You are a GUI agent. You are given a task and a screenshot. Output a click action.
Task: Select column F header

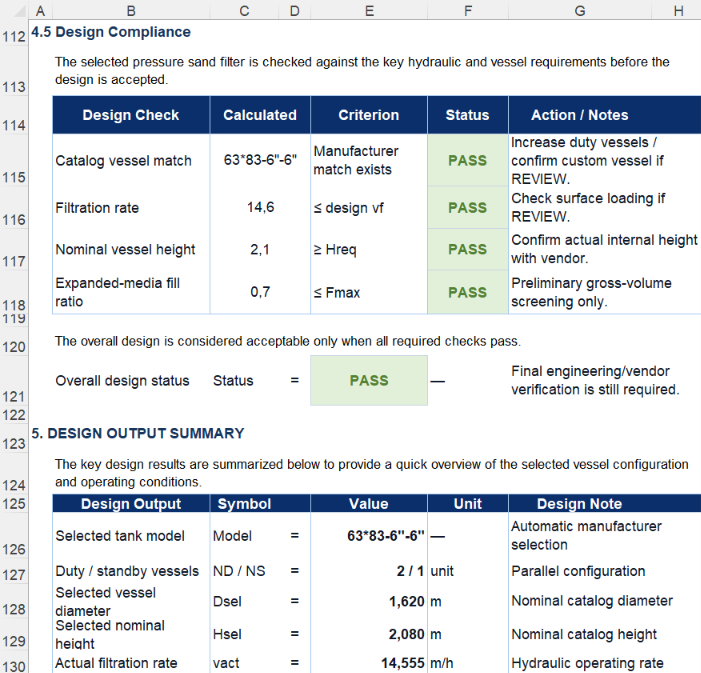468,10
